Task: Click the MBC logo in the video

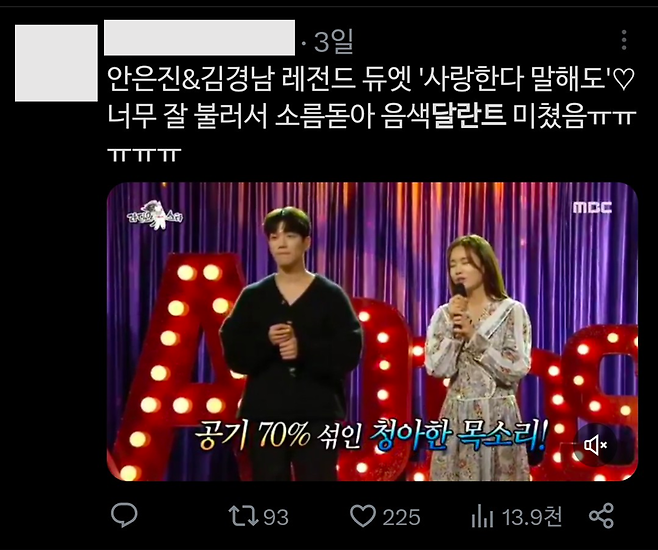Action: click(x=593, y=207)
